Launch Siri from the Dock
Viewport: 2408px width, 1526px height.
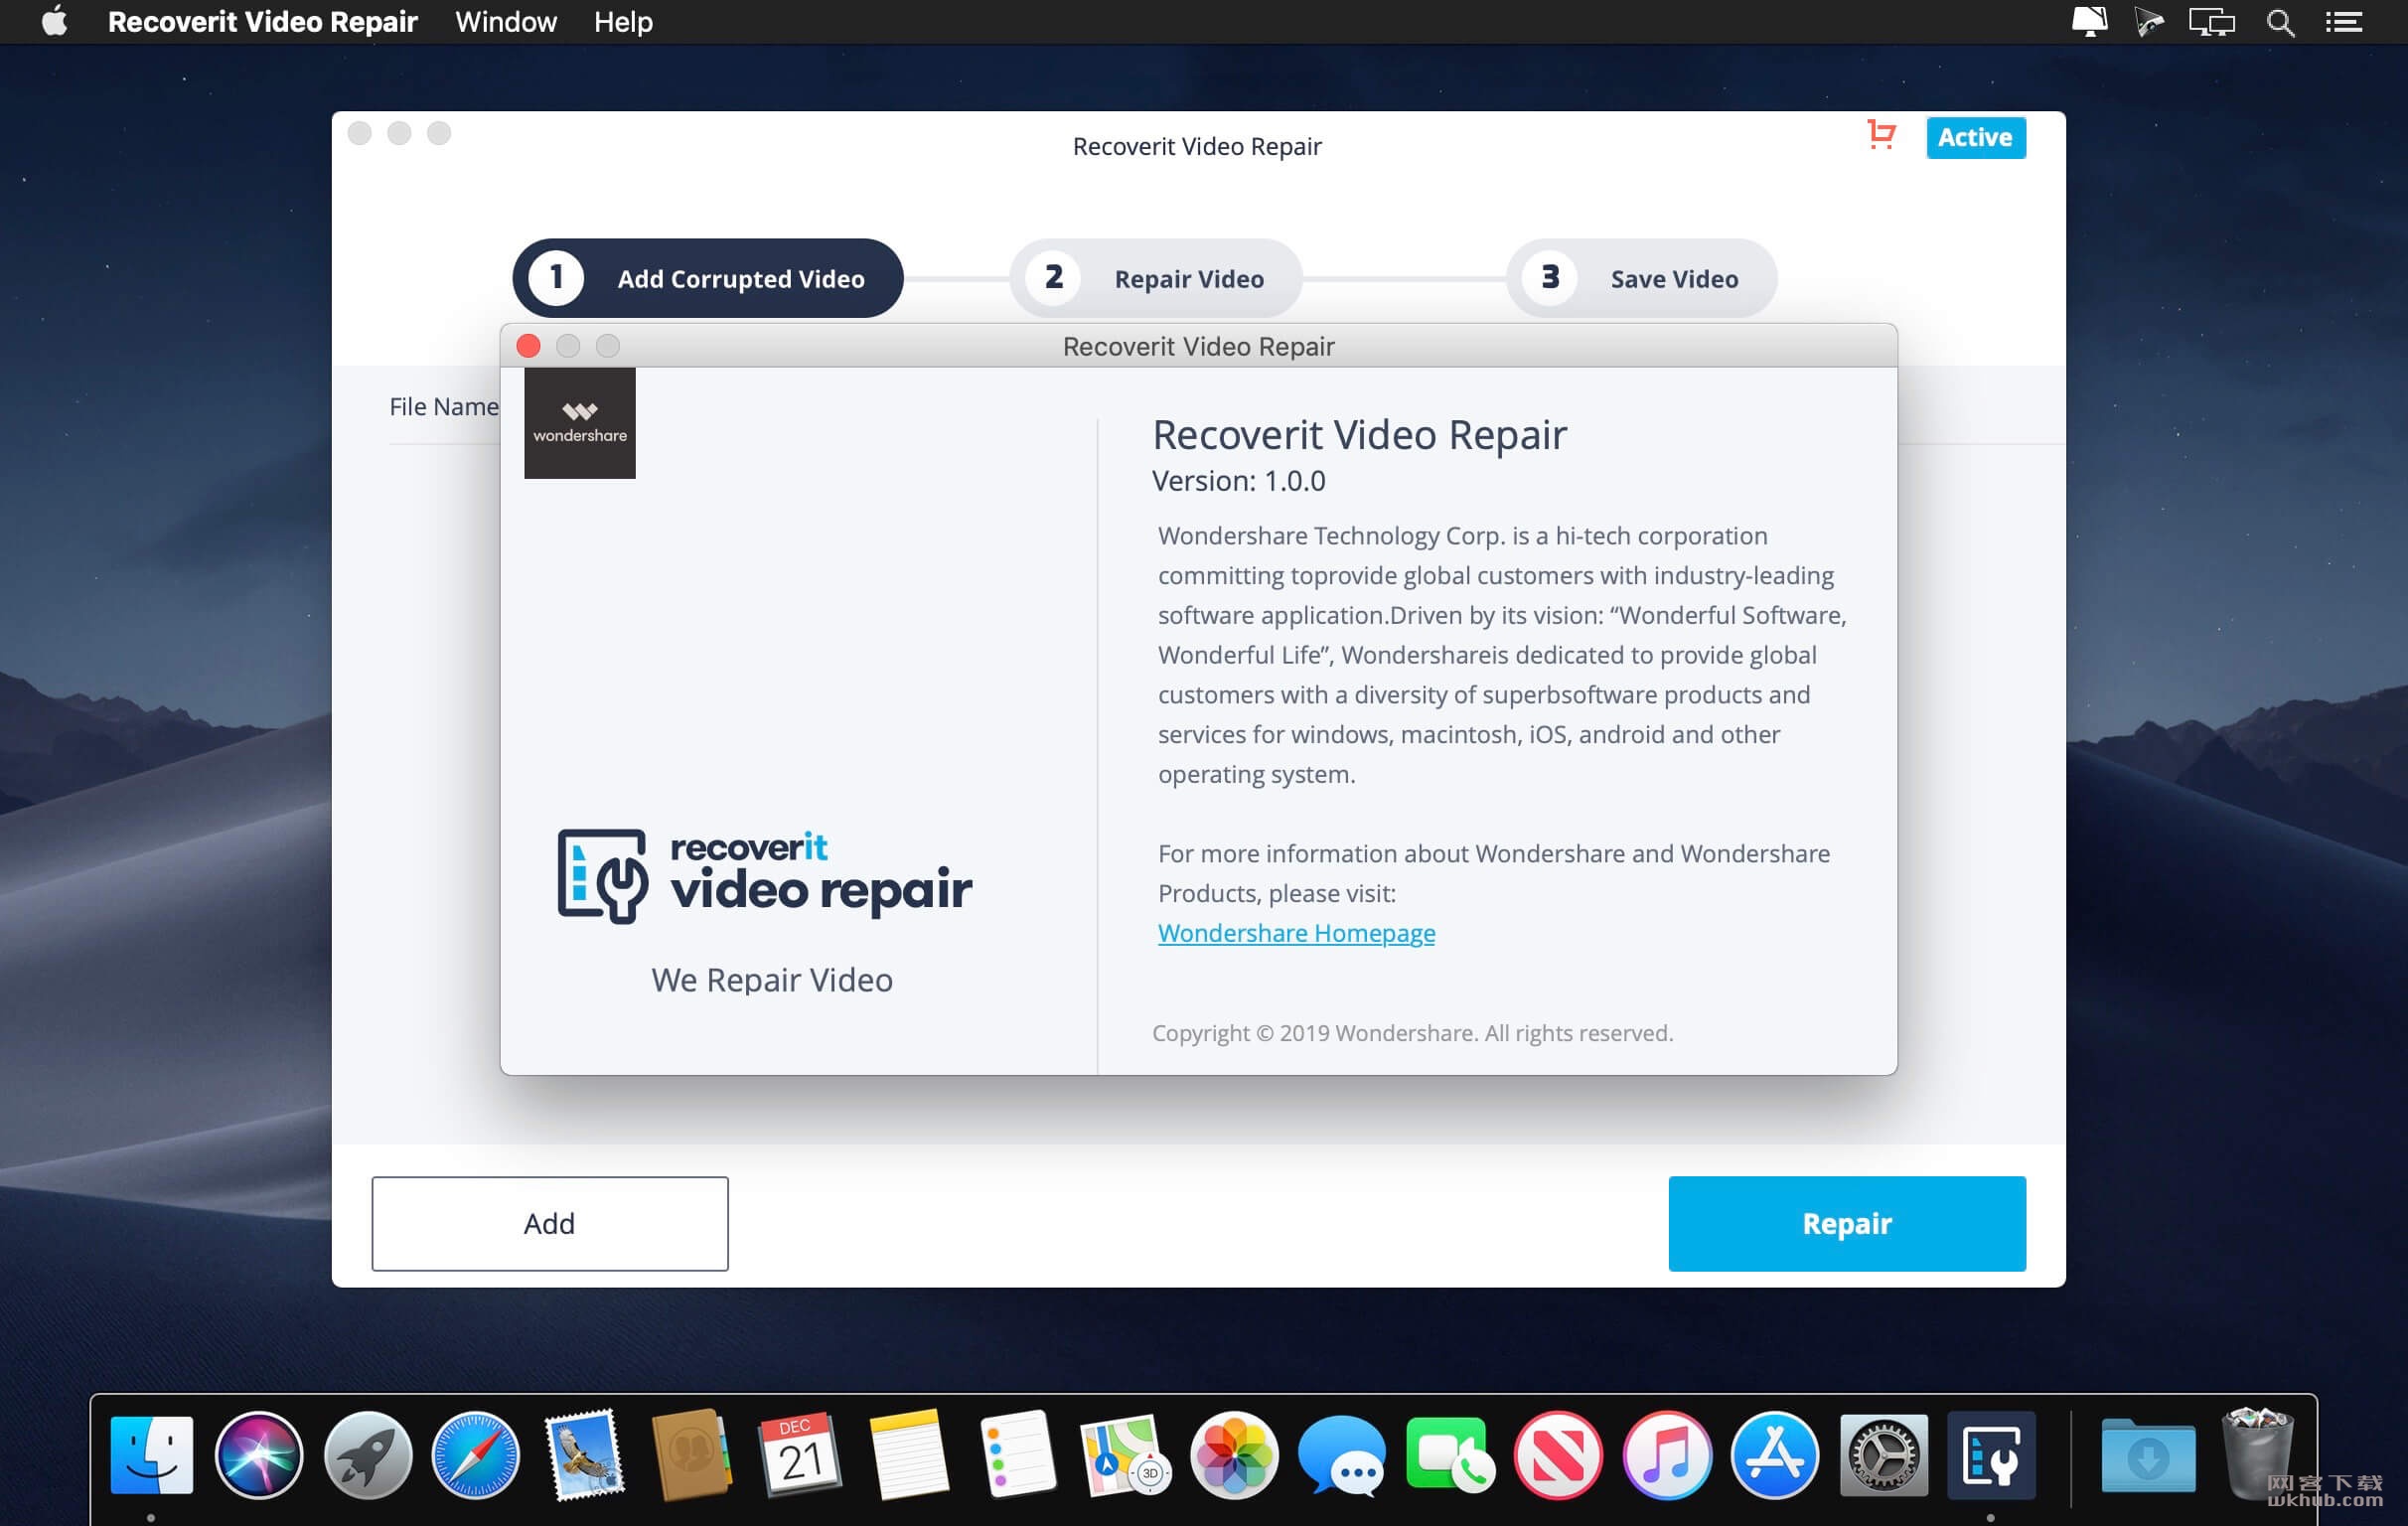pos(259,1455)
